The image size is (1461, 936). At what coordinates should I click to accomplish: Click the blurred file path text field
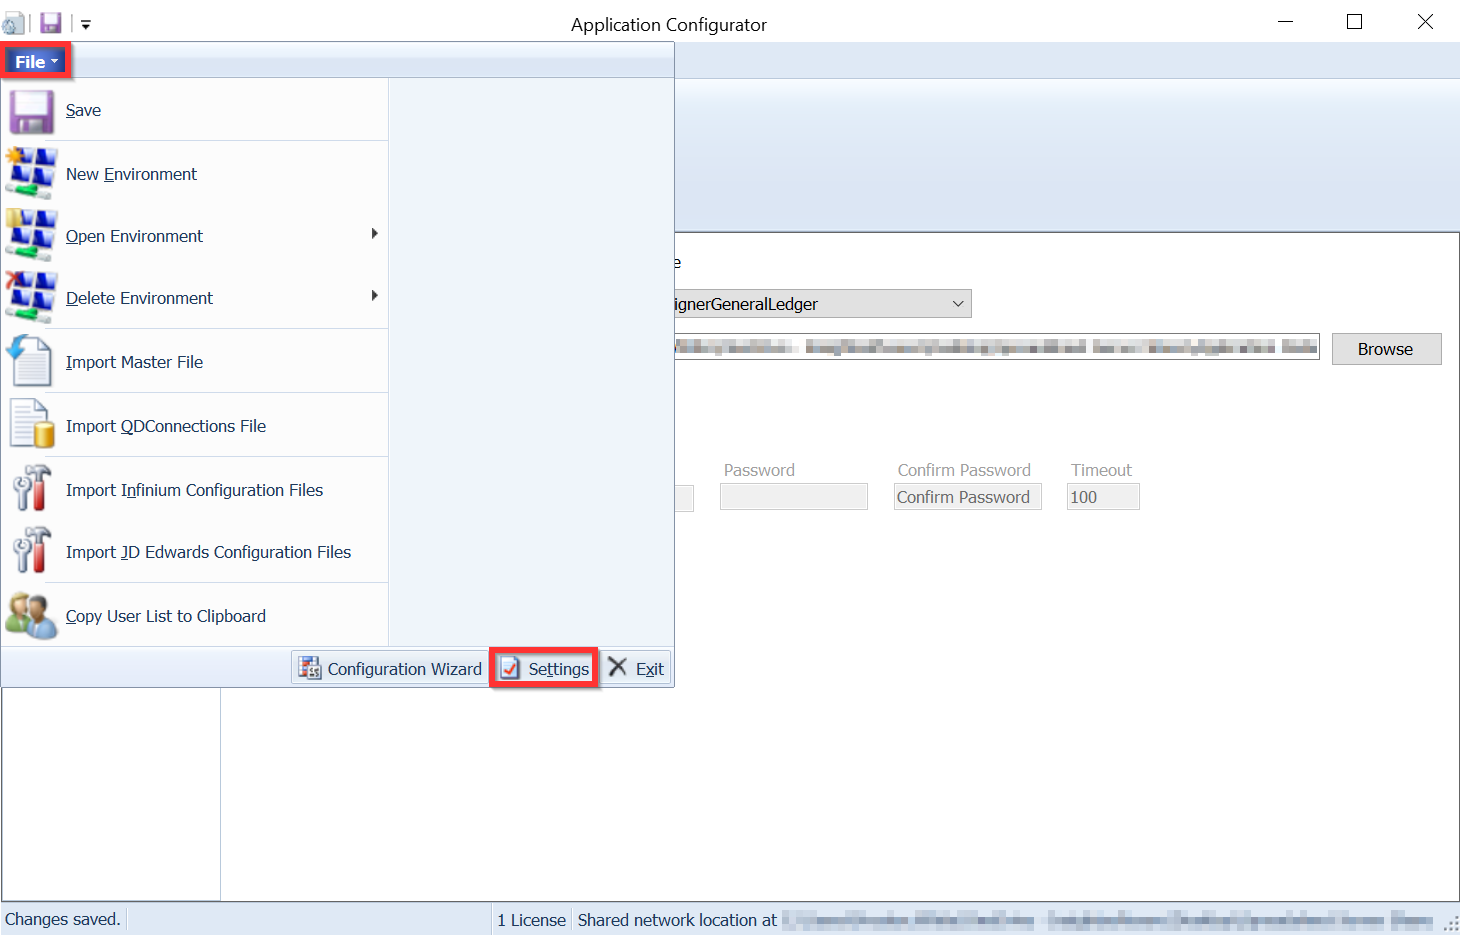point(997,347)
